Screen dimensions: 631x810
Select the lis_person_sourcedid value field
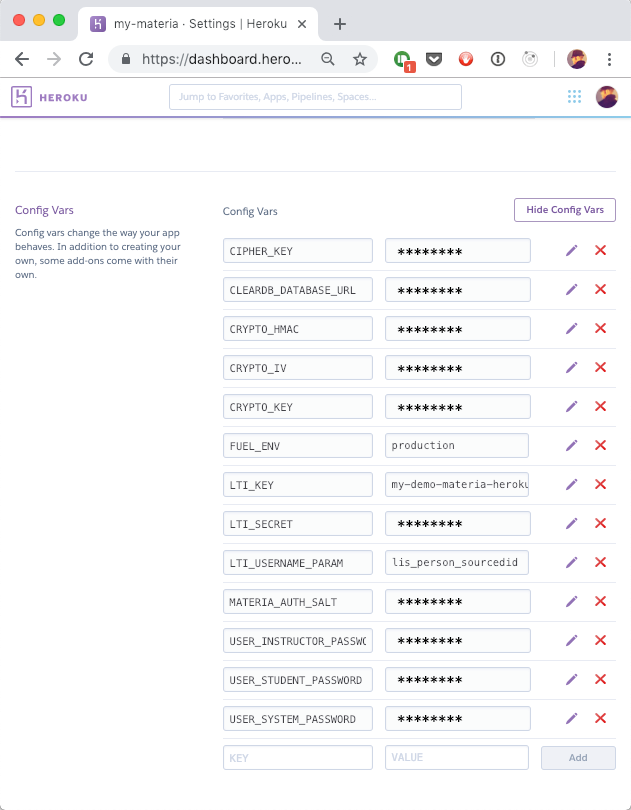pyautogui.click(x=457, y=563)
